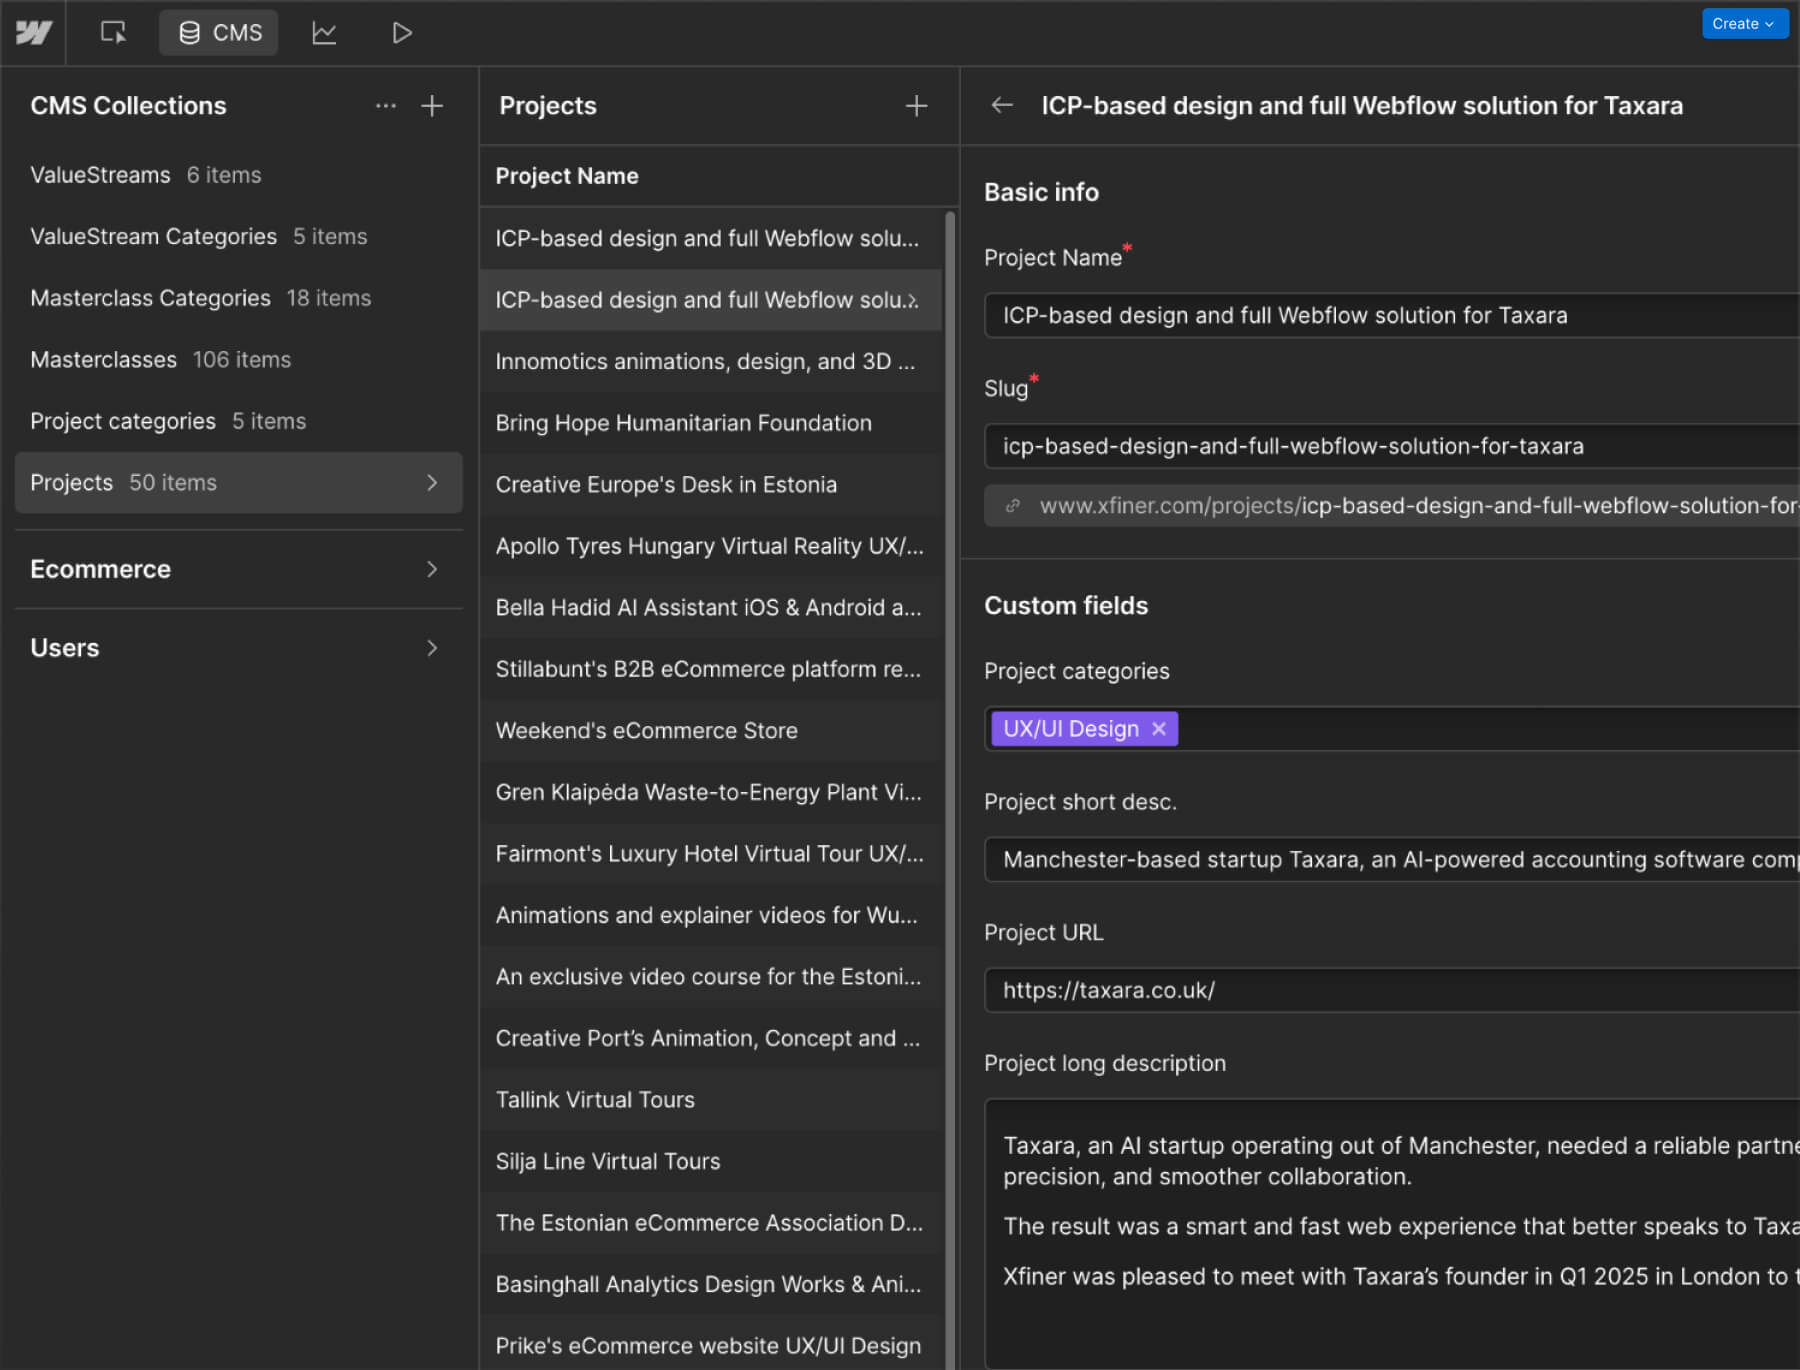Select Animations and explainer videos project
The width and height of the screenshot is (1800, 1370).
click(x=710, y=915)
